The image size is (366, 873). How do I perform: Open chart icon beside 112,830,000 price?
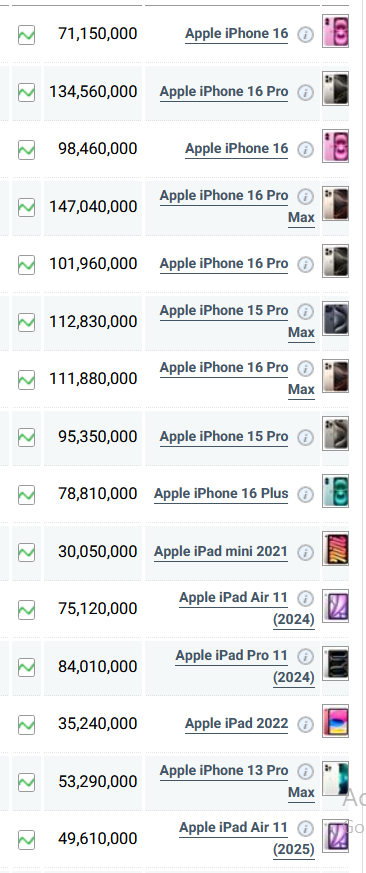click(26, 322)
